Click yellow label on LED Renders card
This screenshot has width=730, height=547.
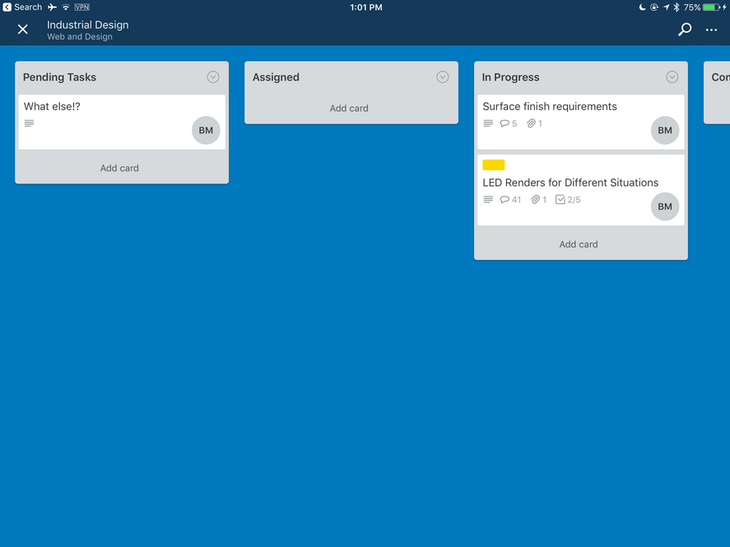click(493, 165)
